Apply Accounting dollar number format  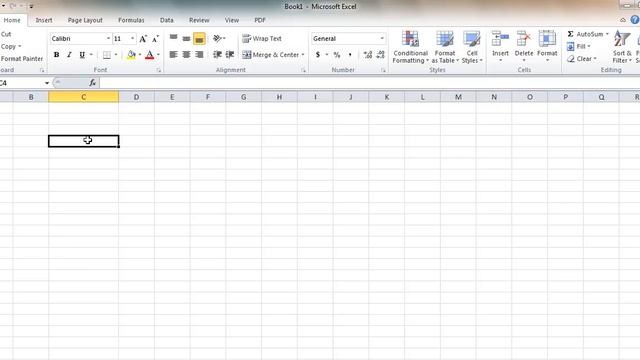318,55
